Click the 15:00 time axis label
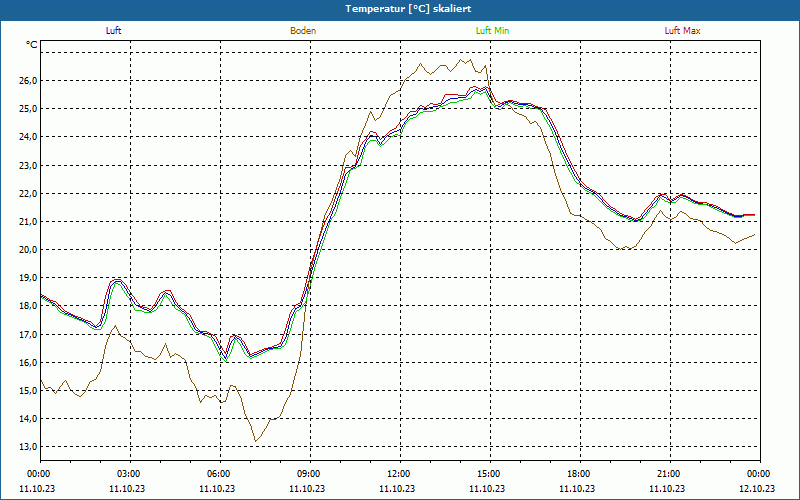800x500 pixels. pyautogui.click(x=490, y=474)
